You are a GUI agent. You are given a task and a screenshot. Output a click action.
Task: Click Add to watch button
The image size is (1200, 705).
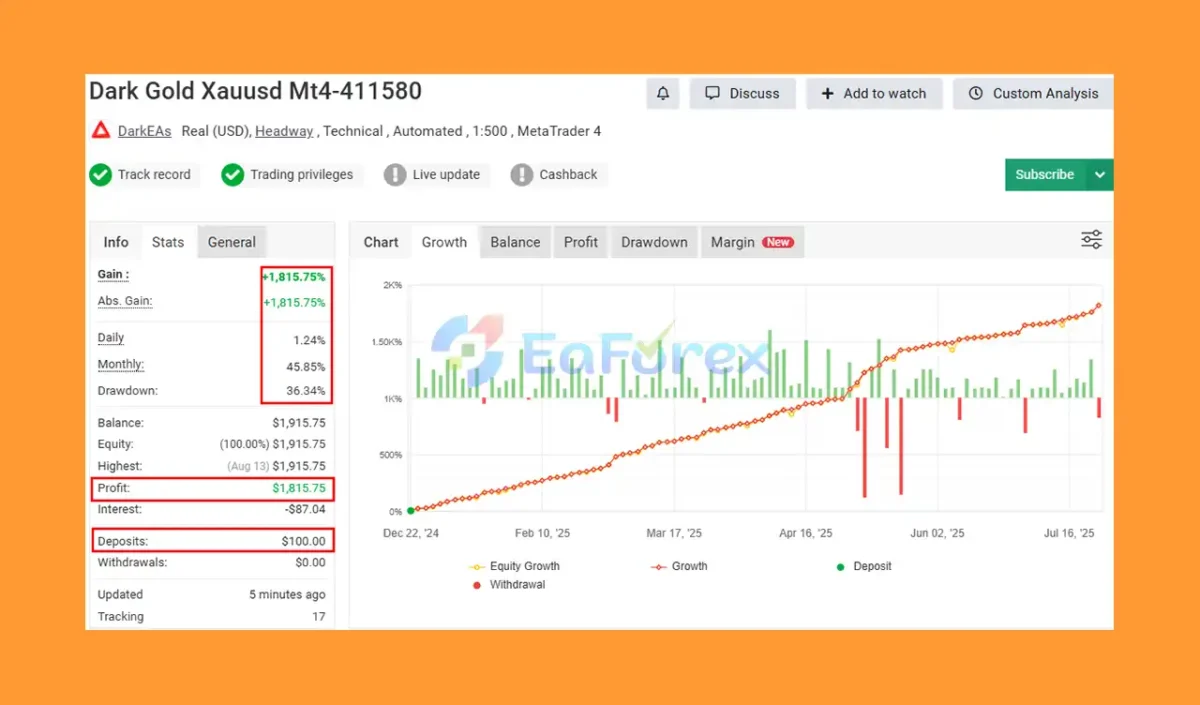[x=874, y=93]
